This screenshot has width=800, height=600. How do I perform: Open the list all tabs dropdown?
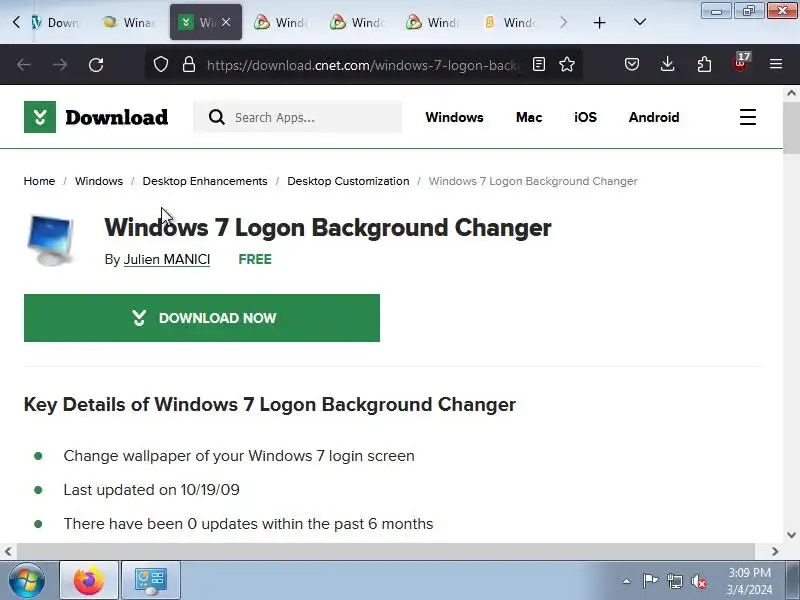click(x=640, y=22)
